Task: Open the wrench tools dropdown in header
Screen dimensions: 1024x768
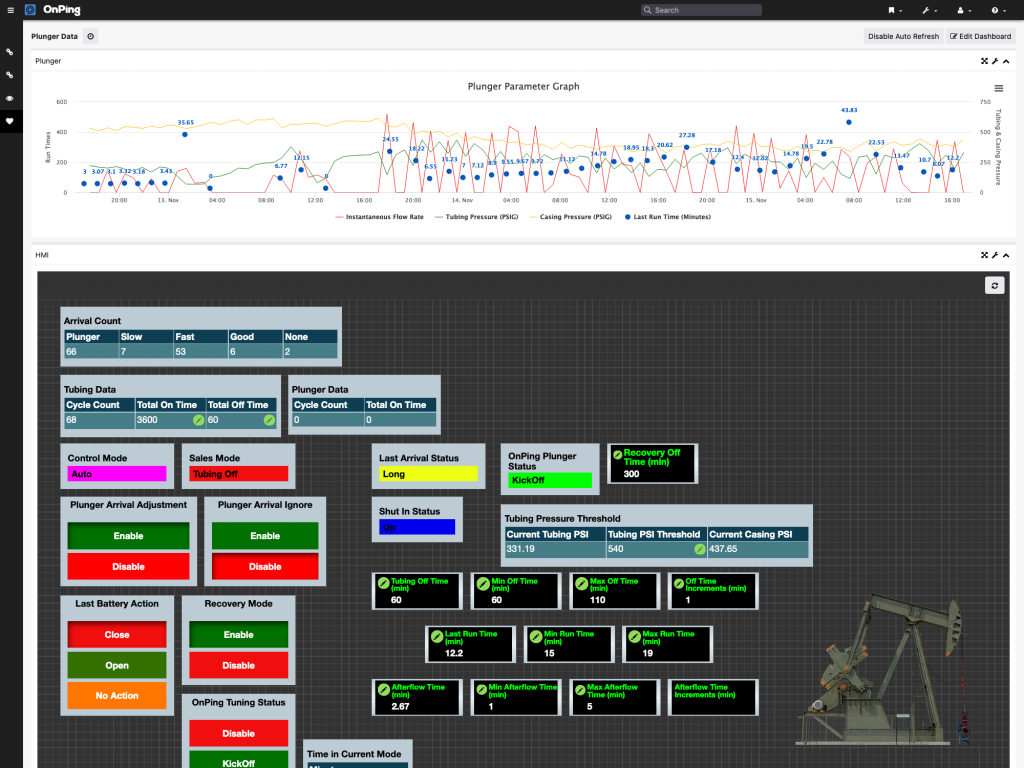Action: [929, 10]
